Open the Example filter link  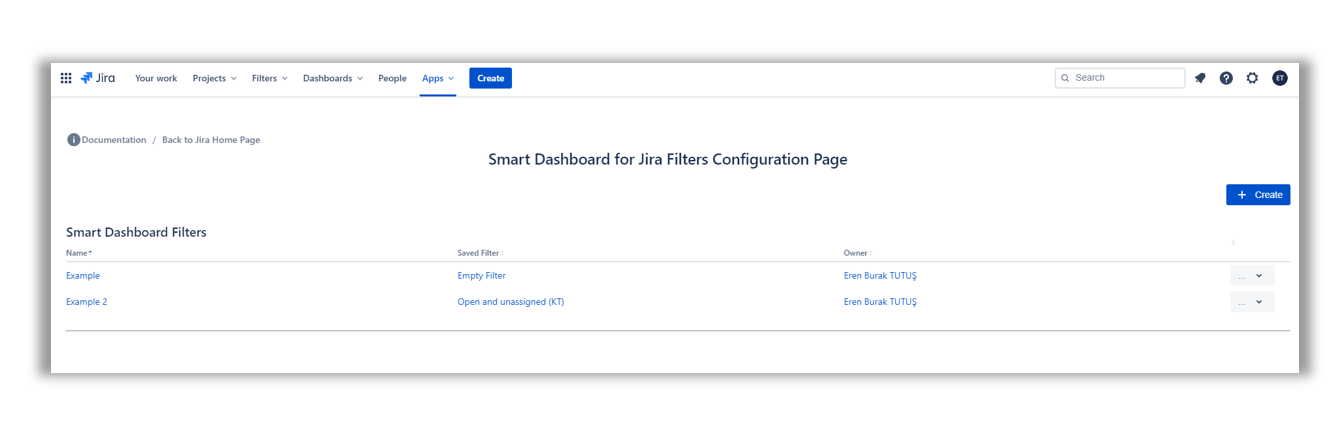click(x=83, y=276)
